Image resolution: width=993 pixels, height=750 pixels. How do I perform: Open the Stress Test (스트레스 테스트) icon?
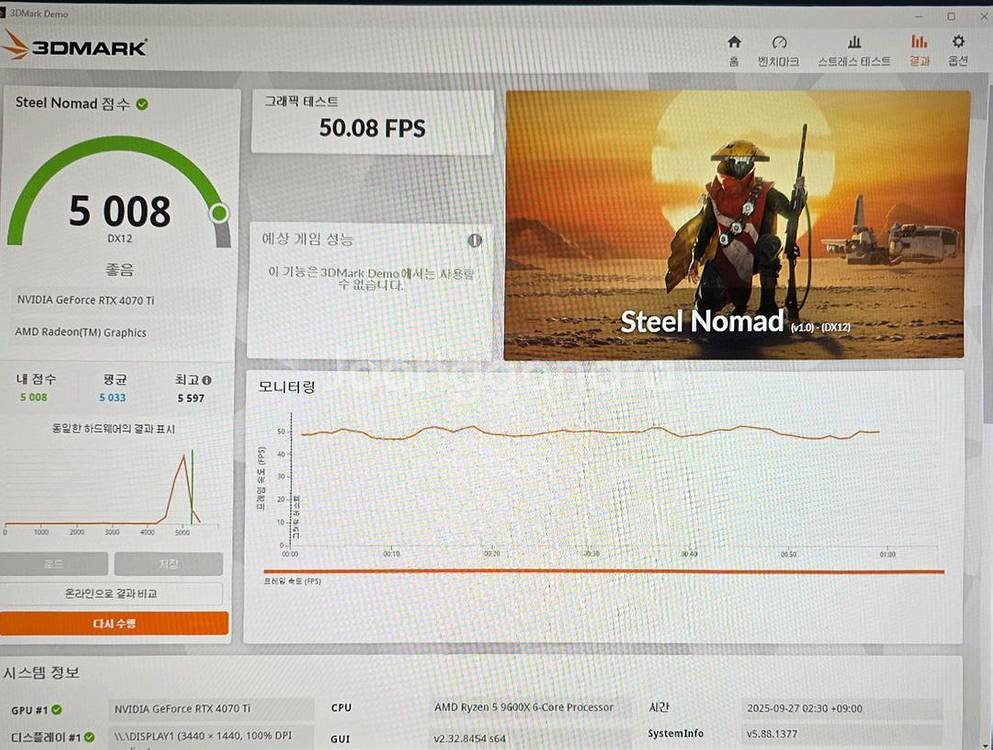[x=854, y=42]
